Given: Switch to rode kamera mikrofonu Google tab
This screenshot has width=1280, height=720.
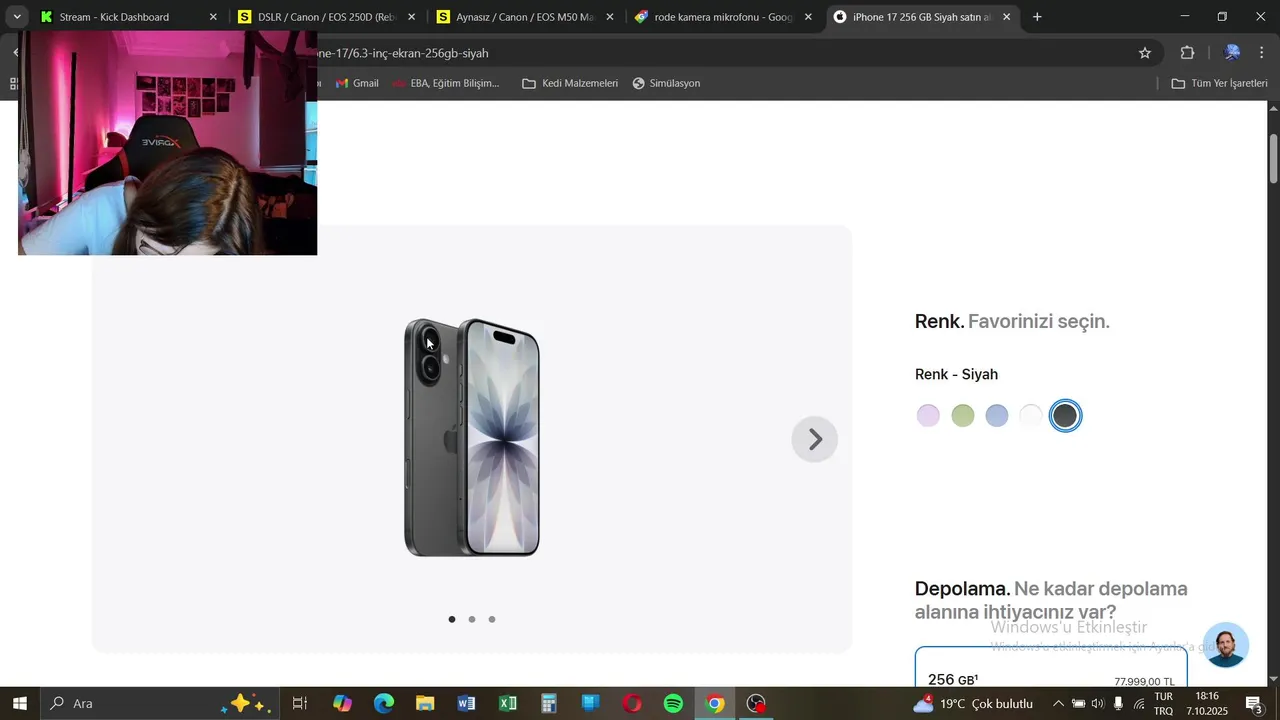Looking at the screenshot, I should click(722, 17).
